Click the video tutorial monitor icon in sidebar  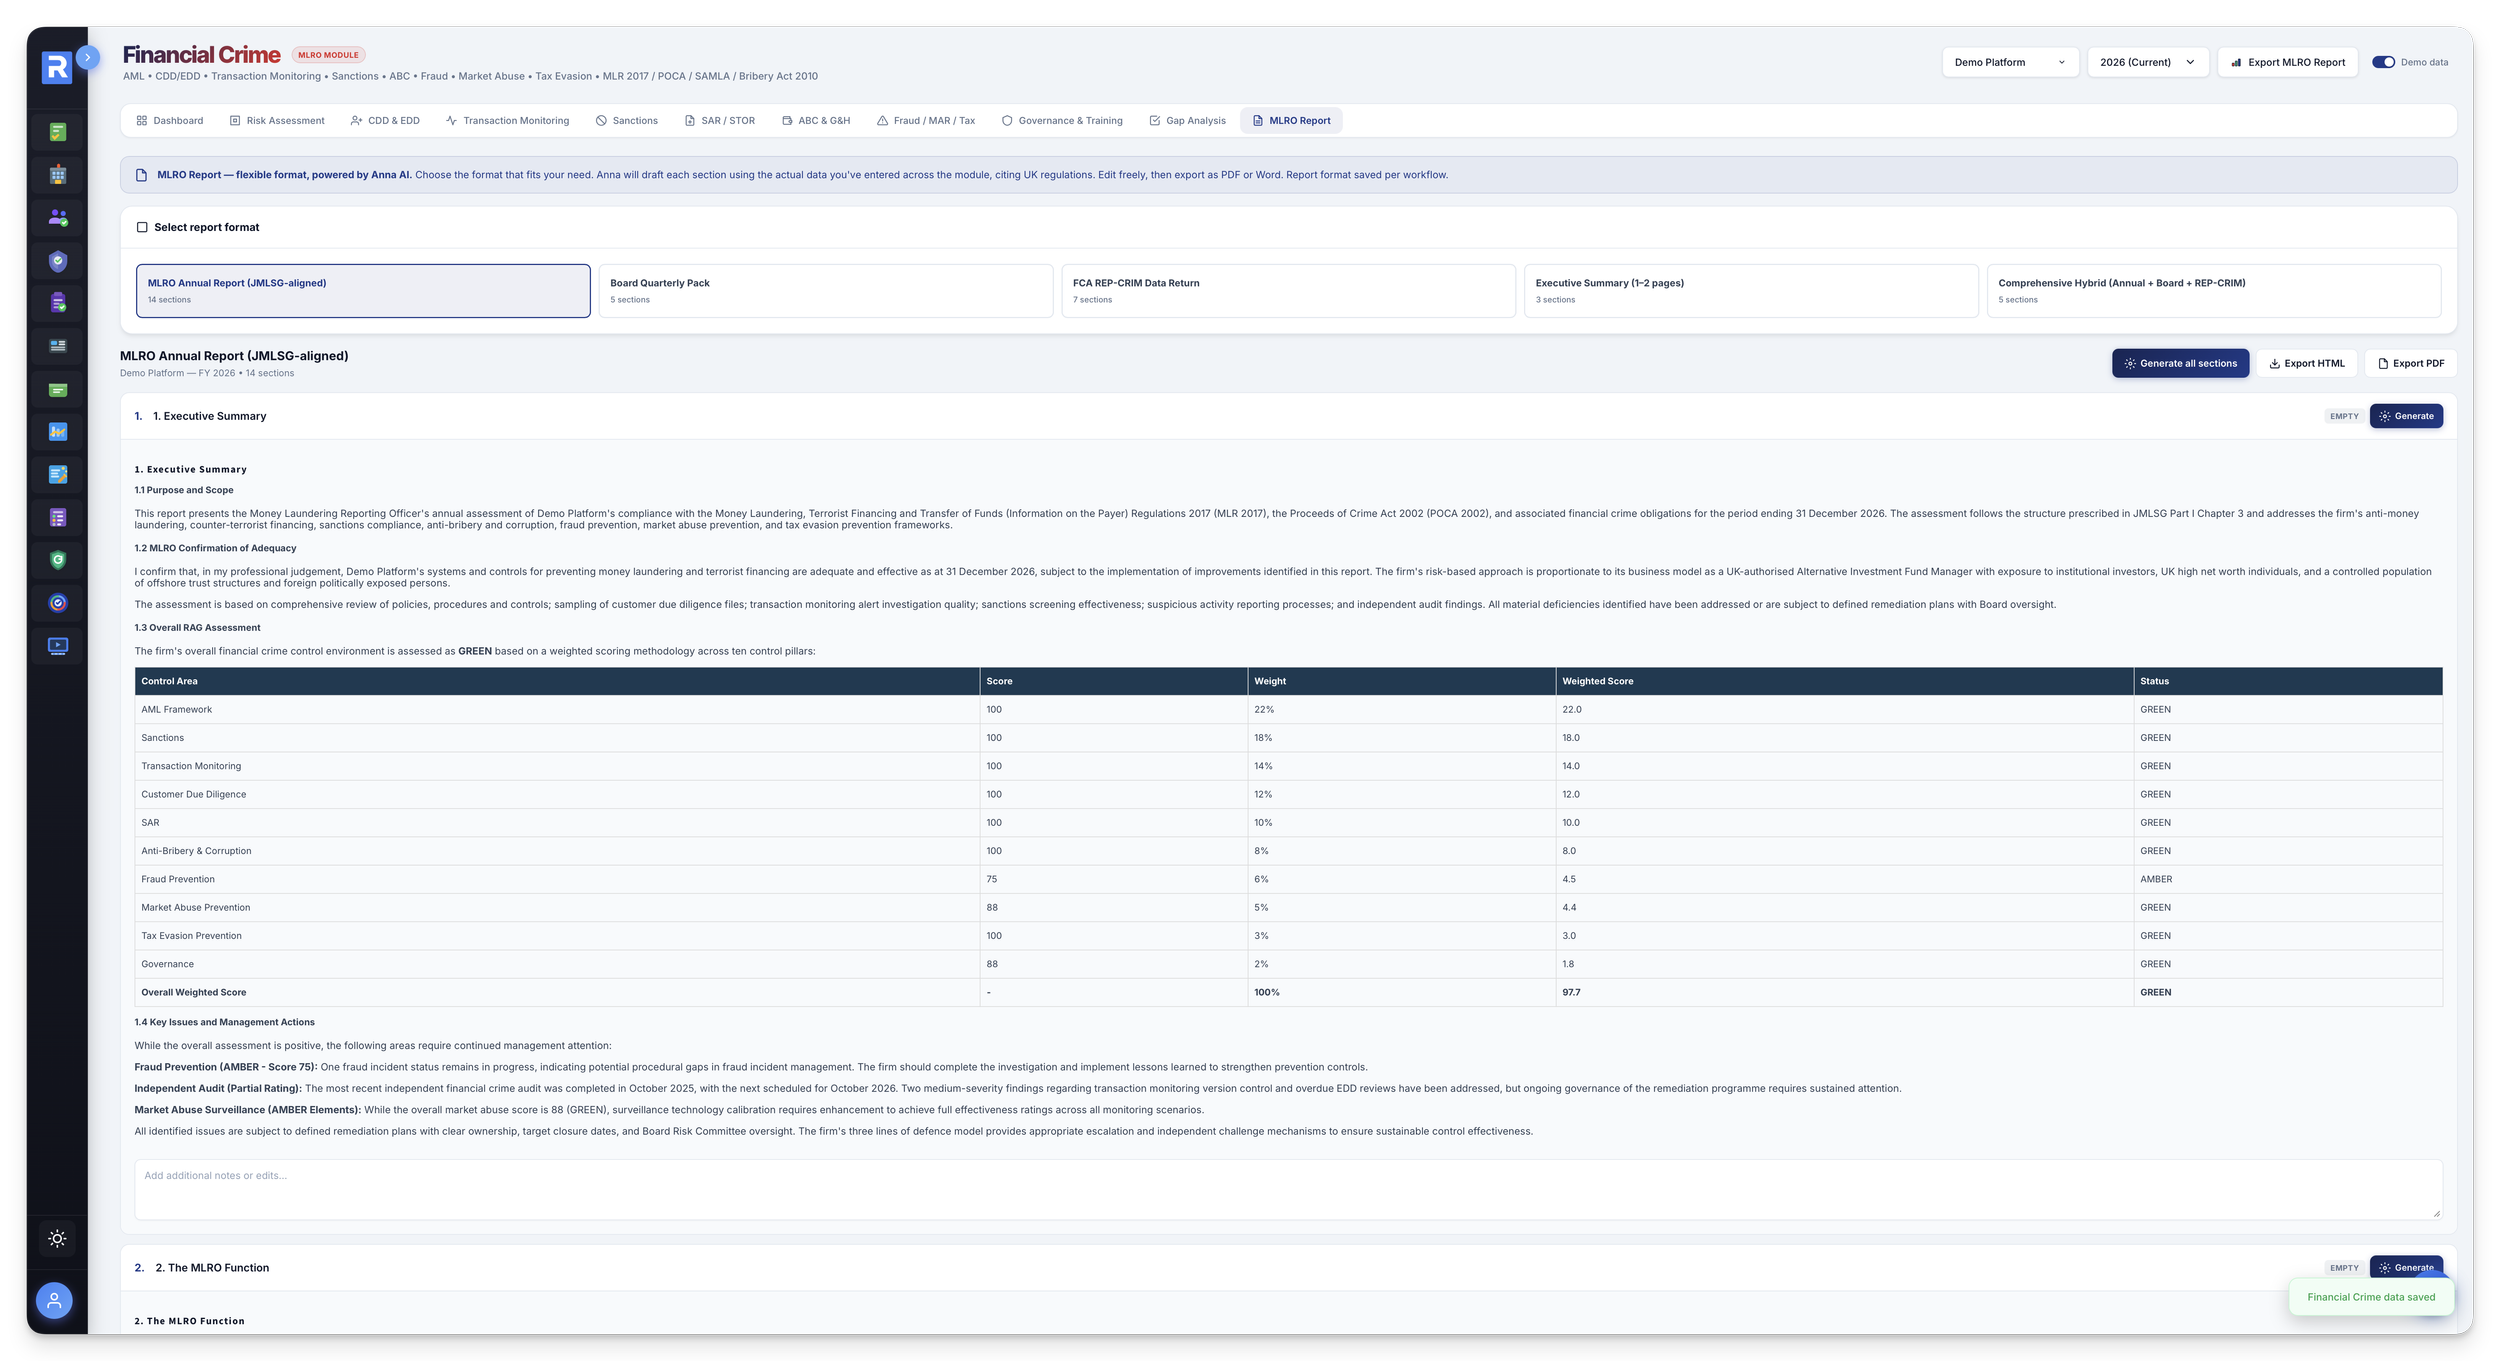click(57, 646)
